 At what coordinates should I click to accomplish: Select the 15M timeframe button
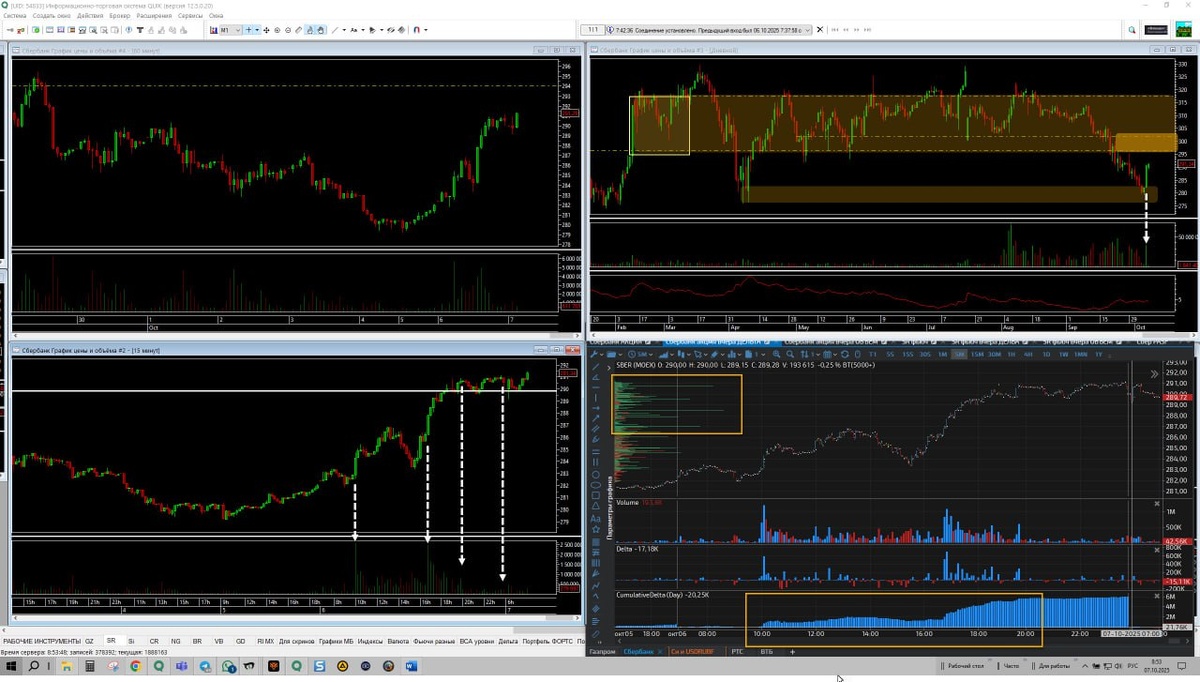click(977, 354)
